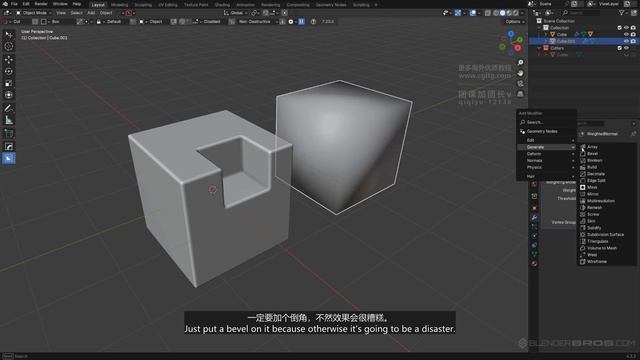Select the Move tool in the left toolbar
The width and height of the screenshot is (640, 360).
(9, 59)
